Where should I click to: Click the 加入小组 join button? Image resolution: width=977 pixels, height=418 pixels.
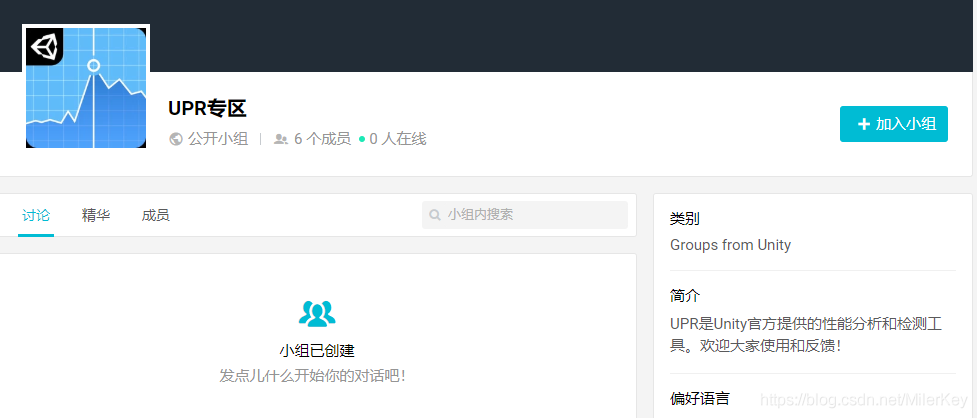894,124
